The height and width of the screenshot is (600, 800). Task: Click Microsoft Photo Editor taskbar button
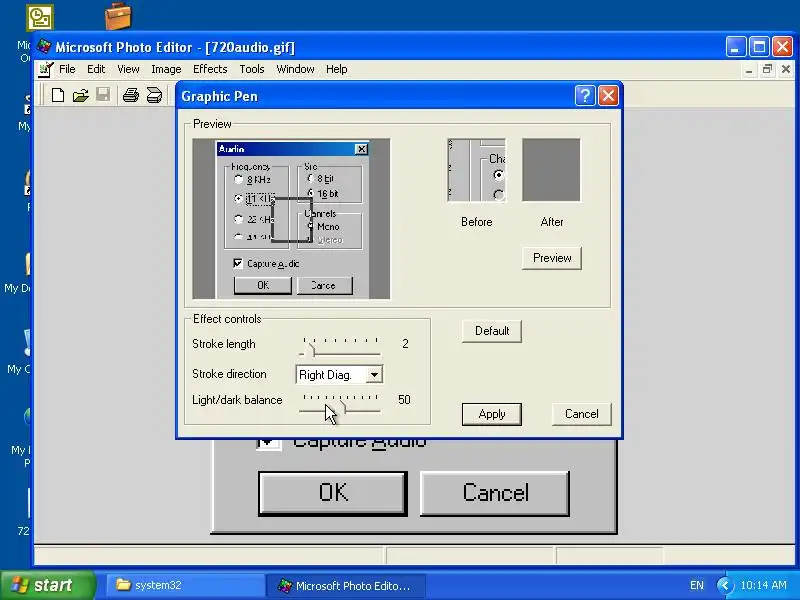click(x=346, y=585)
